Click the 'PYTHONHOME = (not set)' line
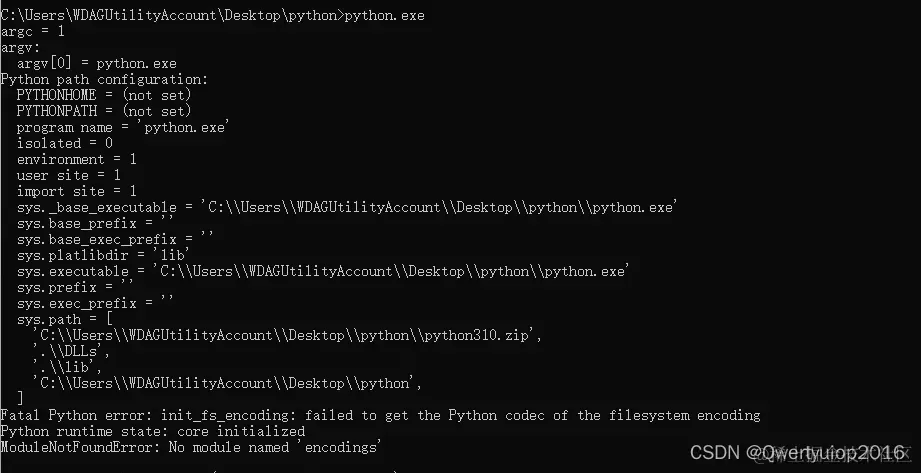 pos(104,95)
